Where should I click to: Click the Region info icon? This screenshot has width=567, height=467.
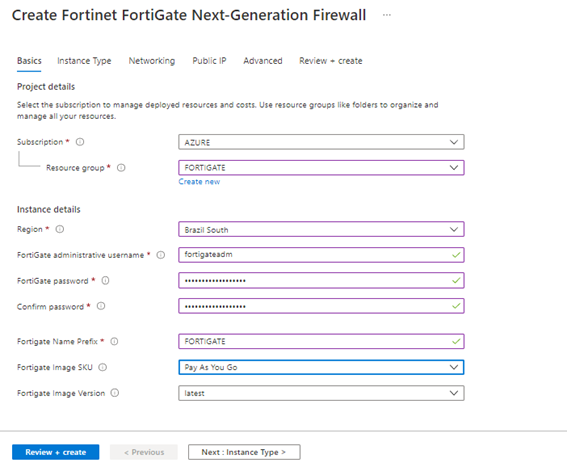(x=60, y=229)
